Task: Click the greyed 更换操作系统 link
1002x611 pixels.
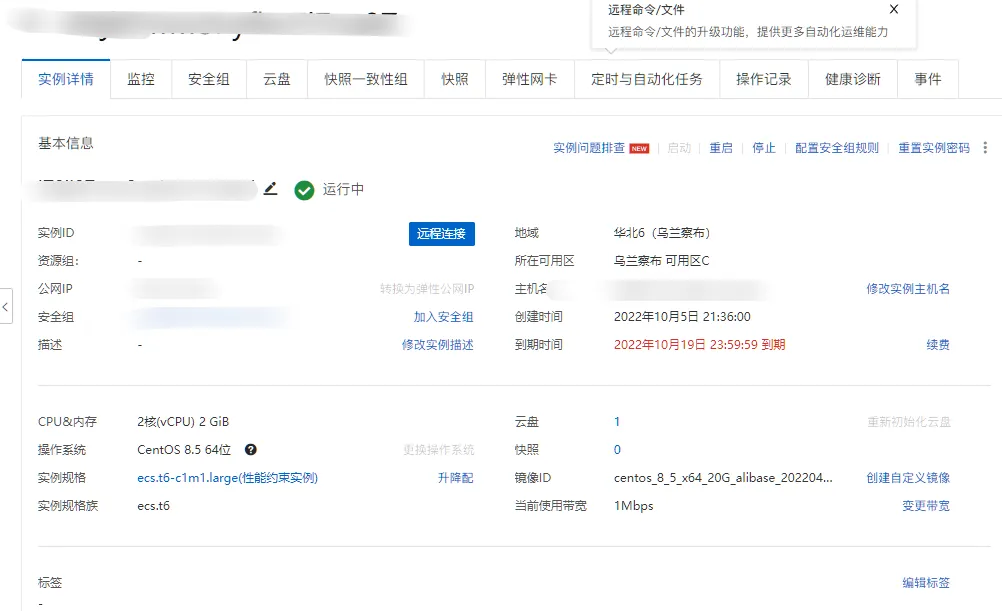Action: click(438, 449)
